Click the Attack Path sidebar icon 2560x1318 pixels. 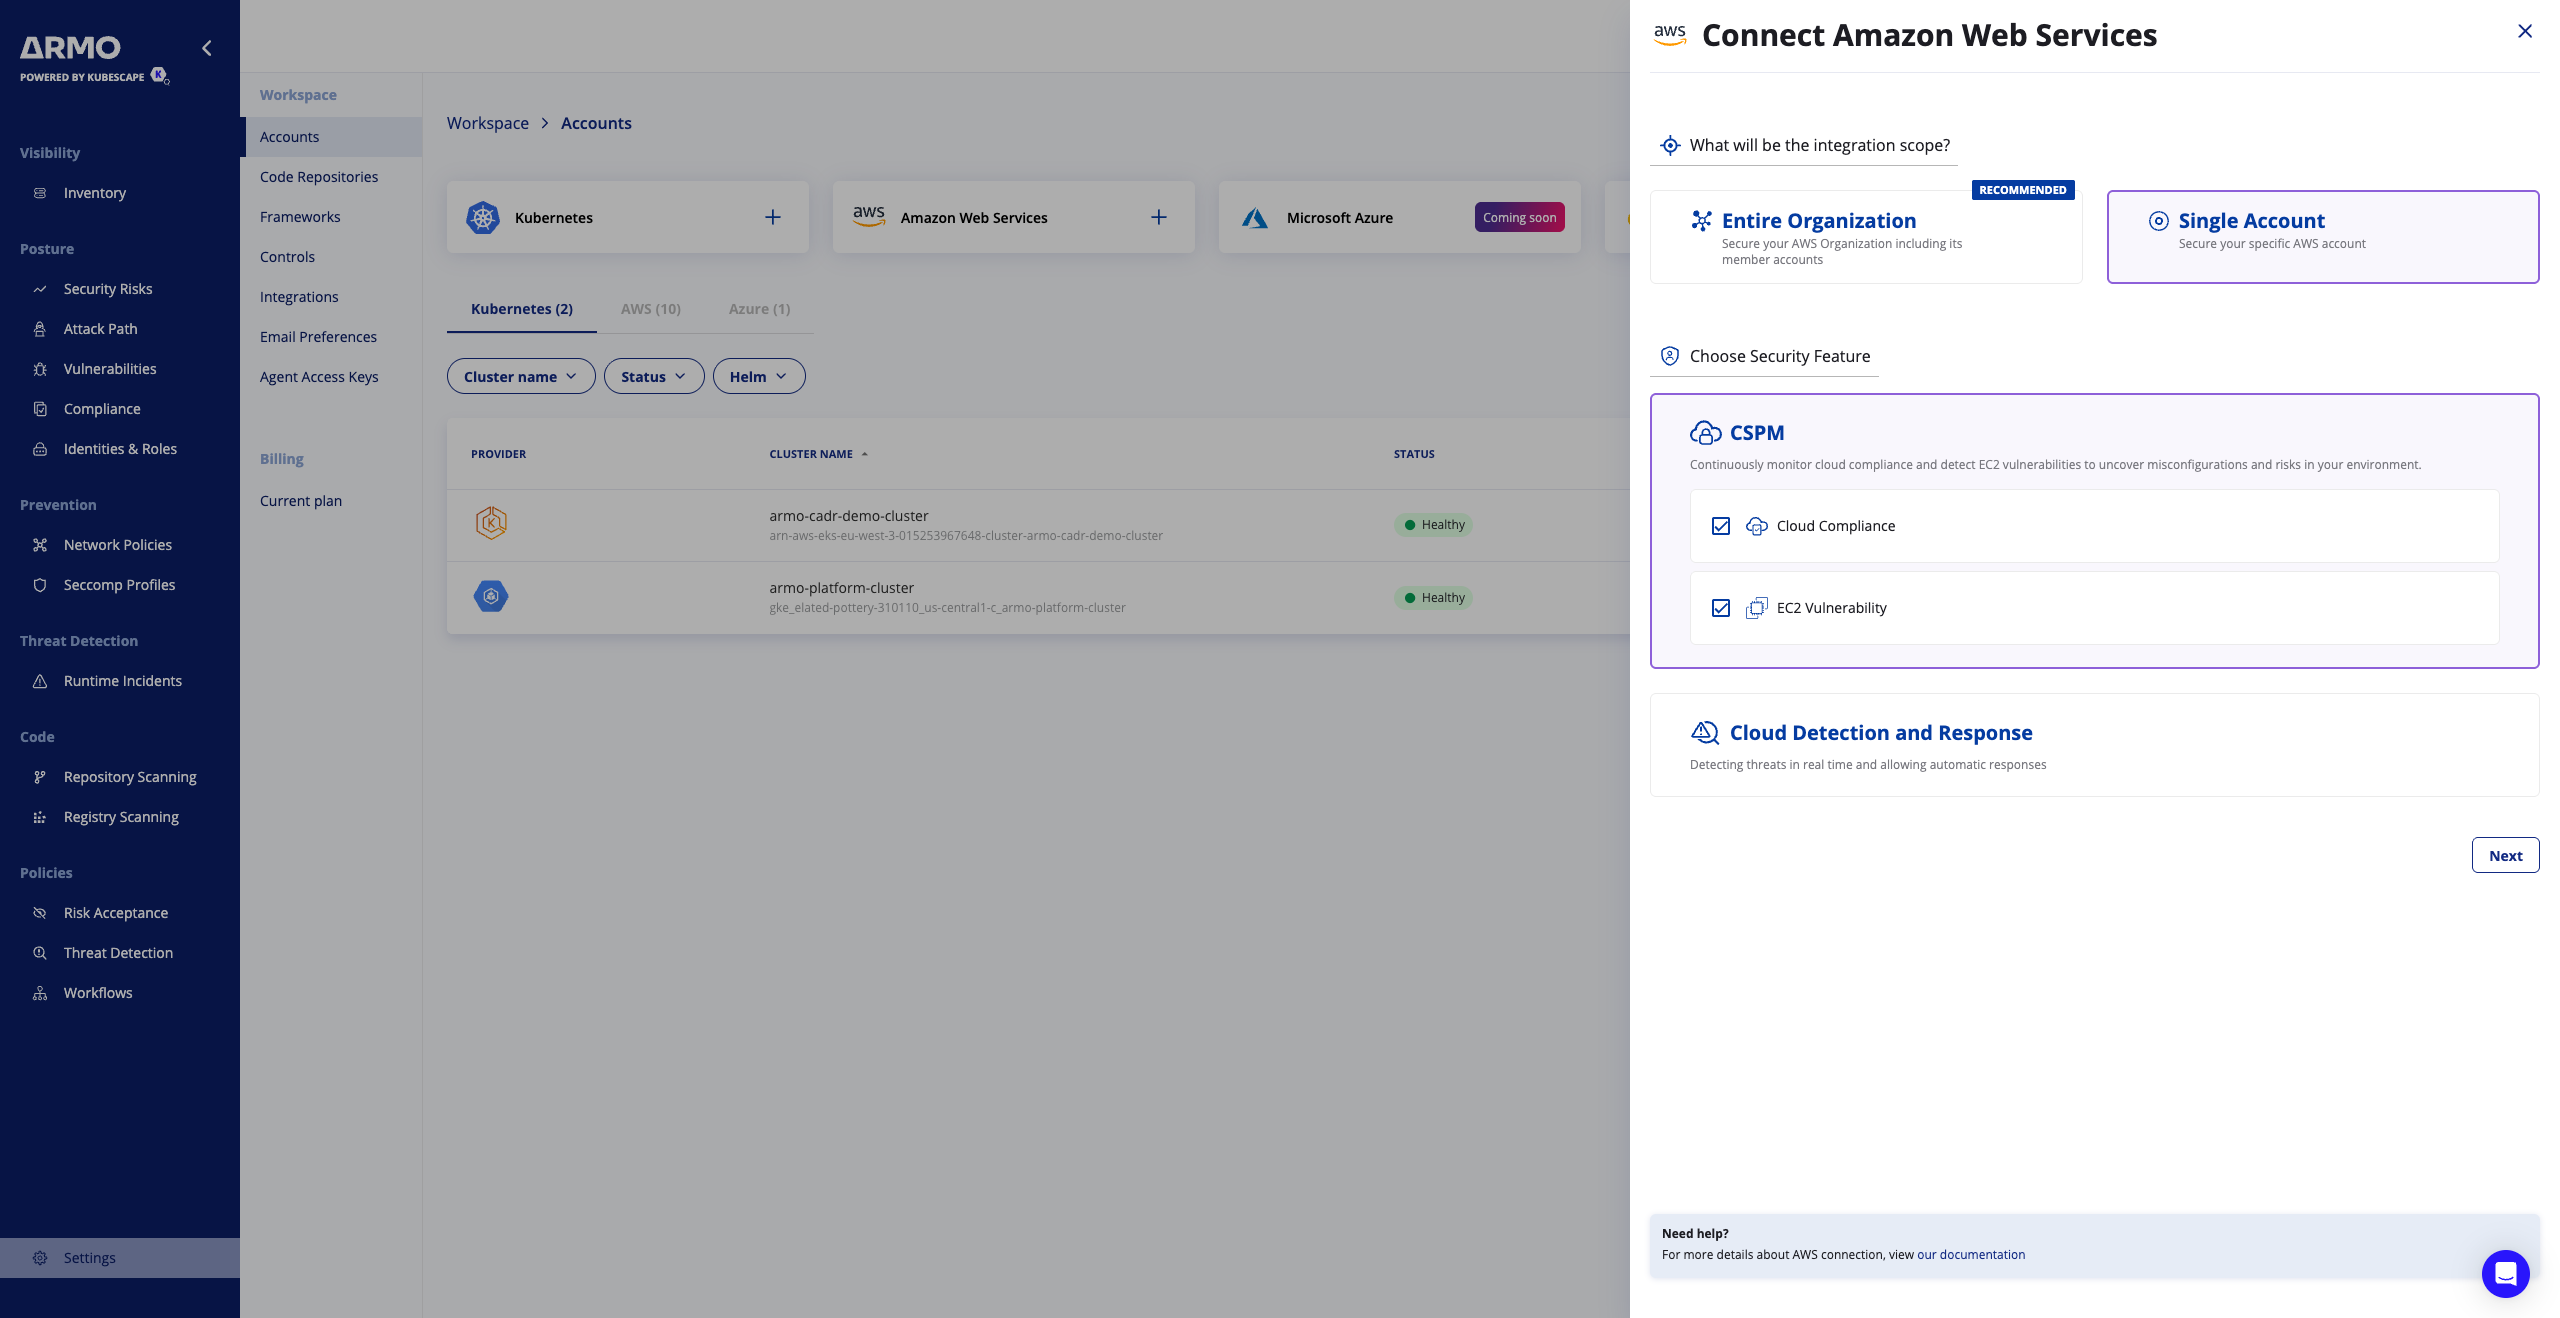[x=40, y=329]
